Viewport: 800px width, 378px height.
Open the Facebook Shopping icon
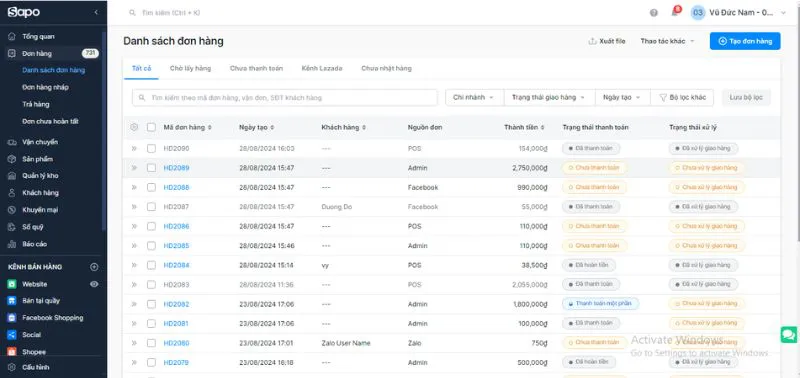(x=12, y=318)
